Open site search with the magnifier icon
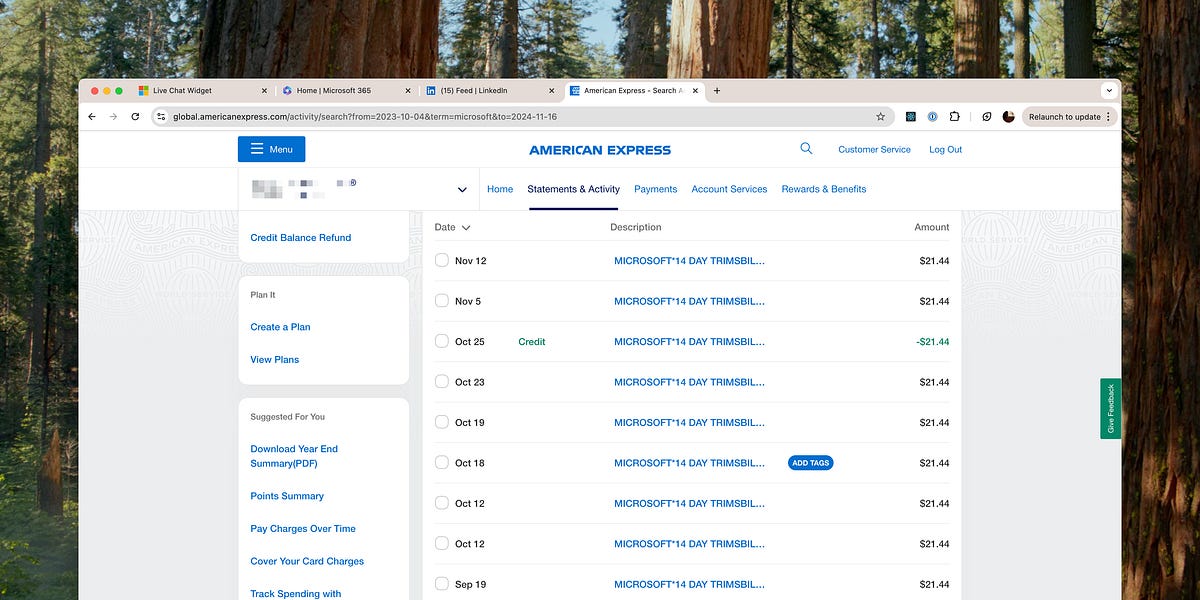Viewport: 1200px width, 600px height. click(x=806, y=148)
